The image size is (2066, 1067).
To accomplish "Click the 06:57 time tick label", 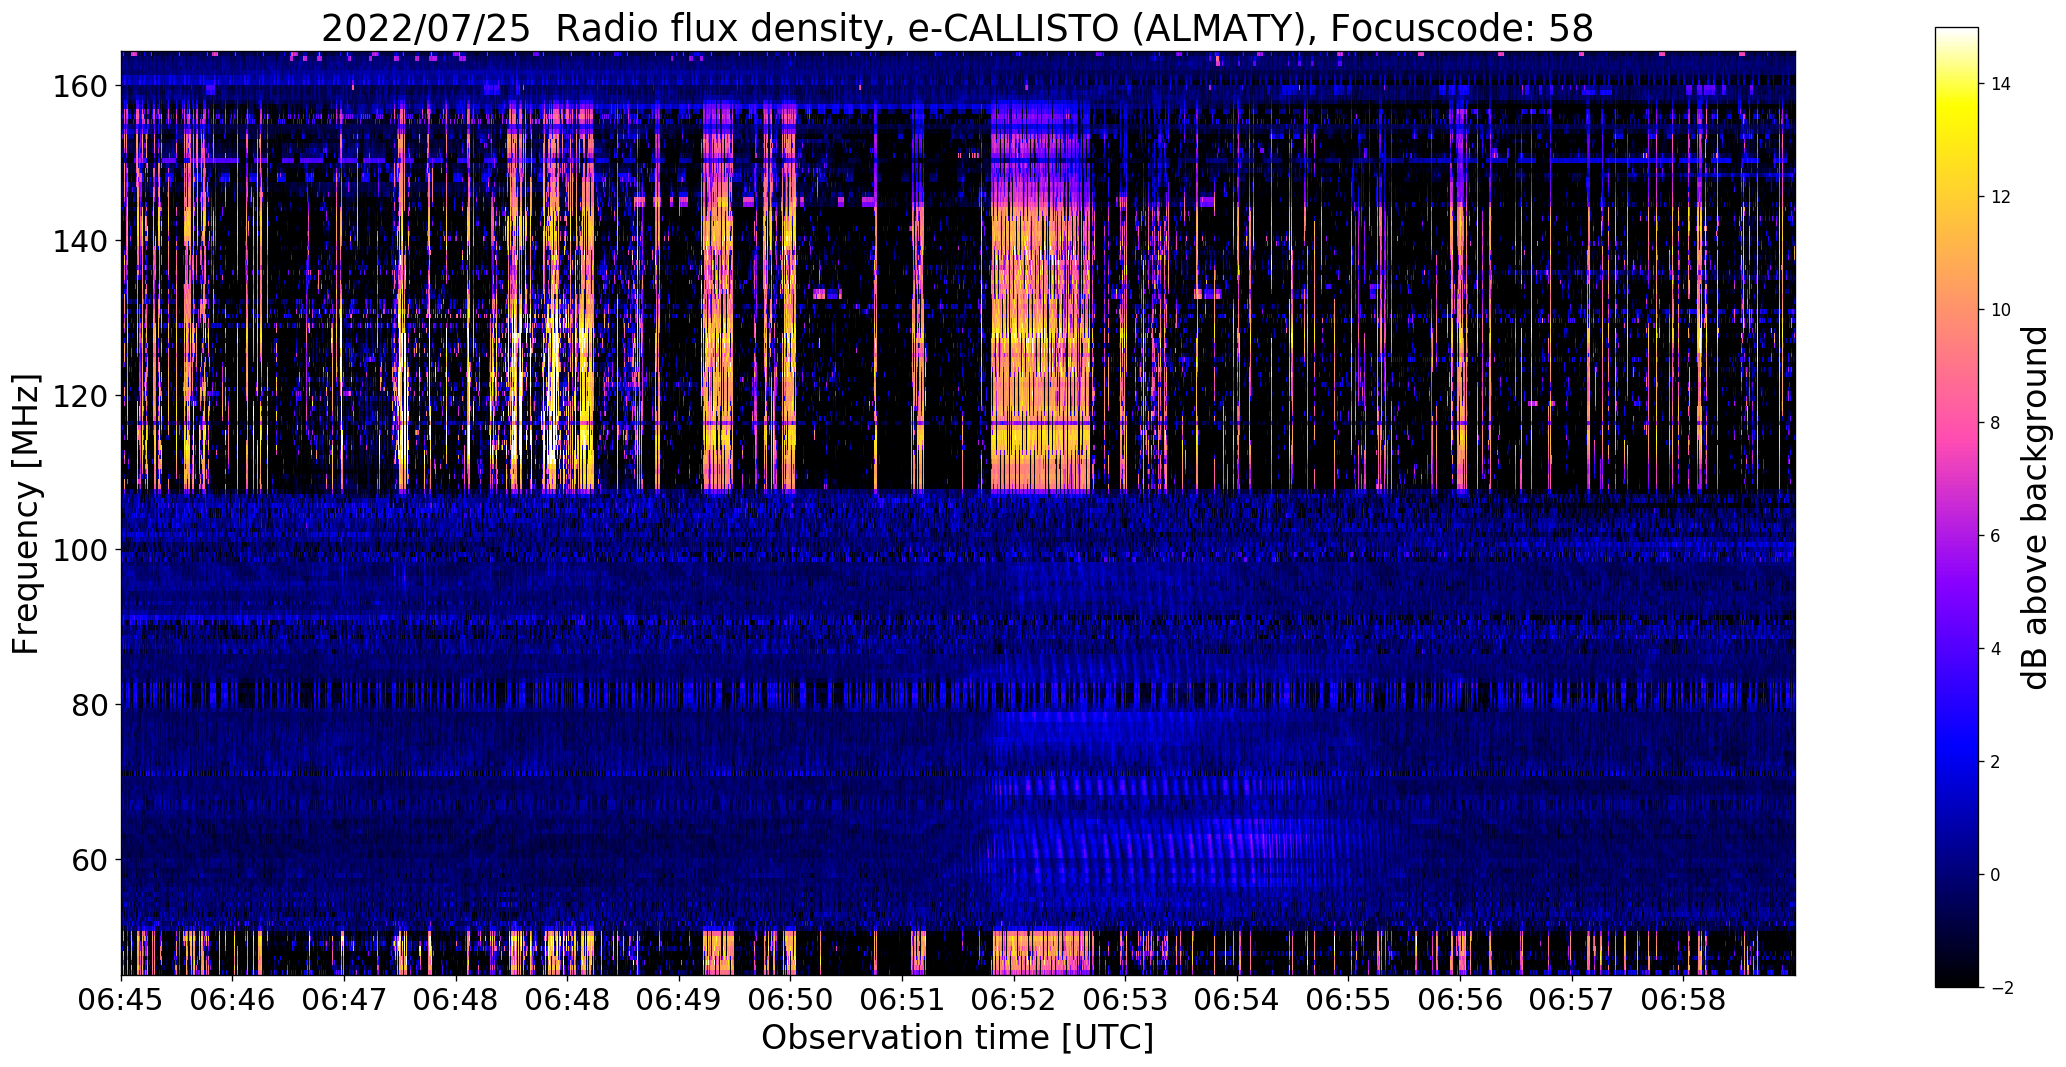I will click(1572, 1000).
